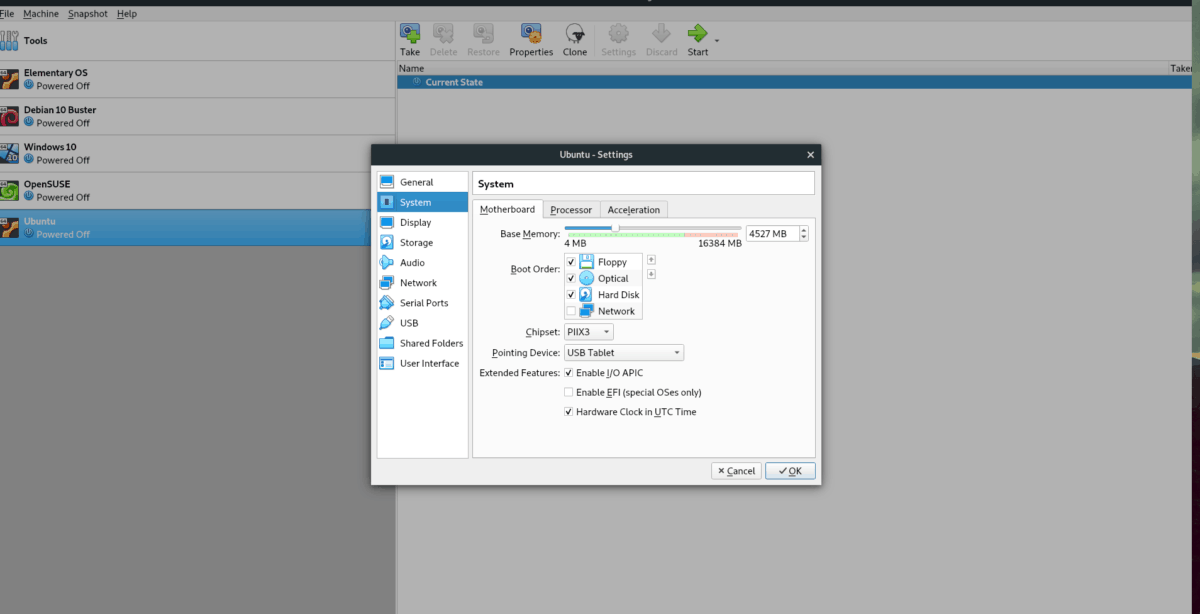Screen dimensions: 1200x614
Task: Open the USB settings category
Action: click(409, 323)
